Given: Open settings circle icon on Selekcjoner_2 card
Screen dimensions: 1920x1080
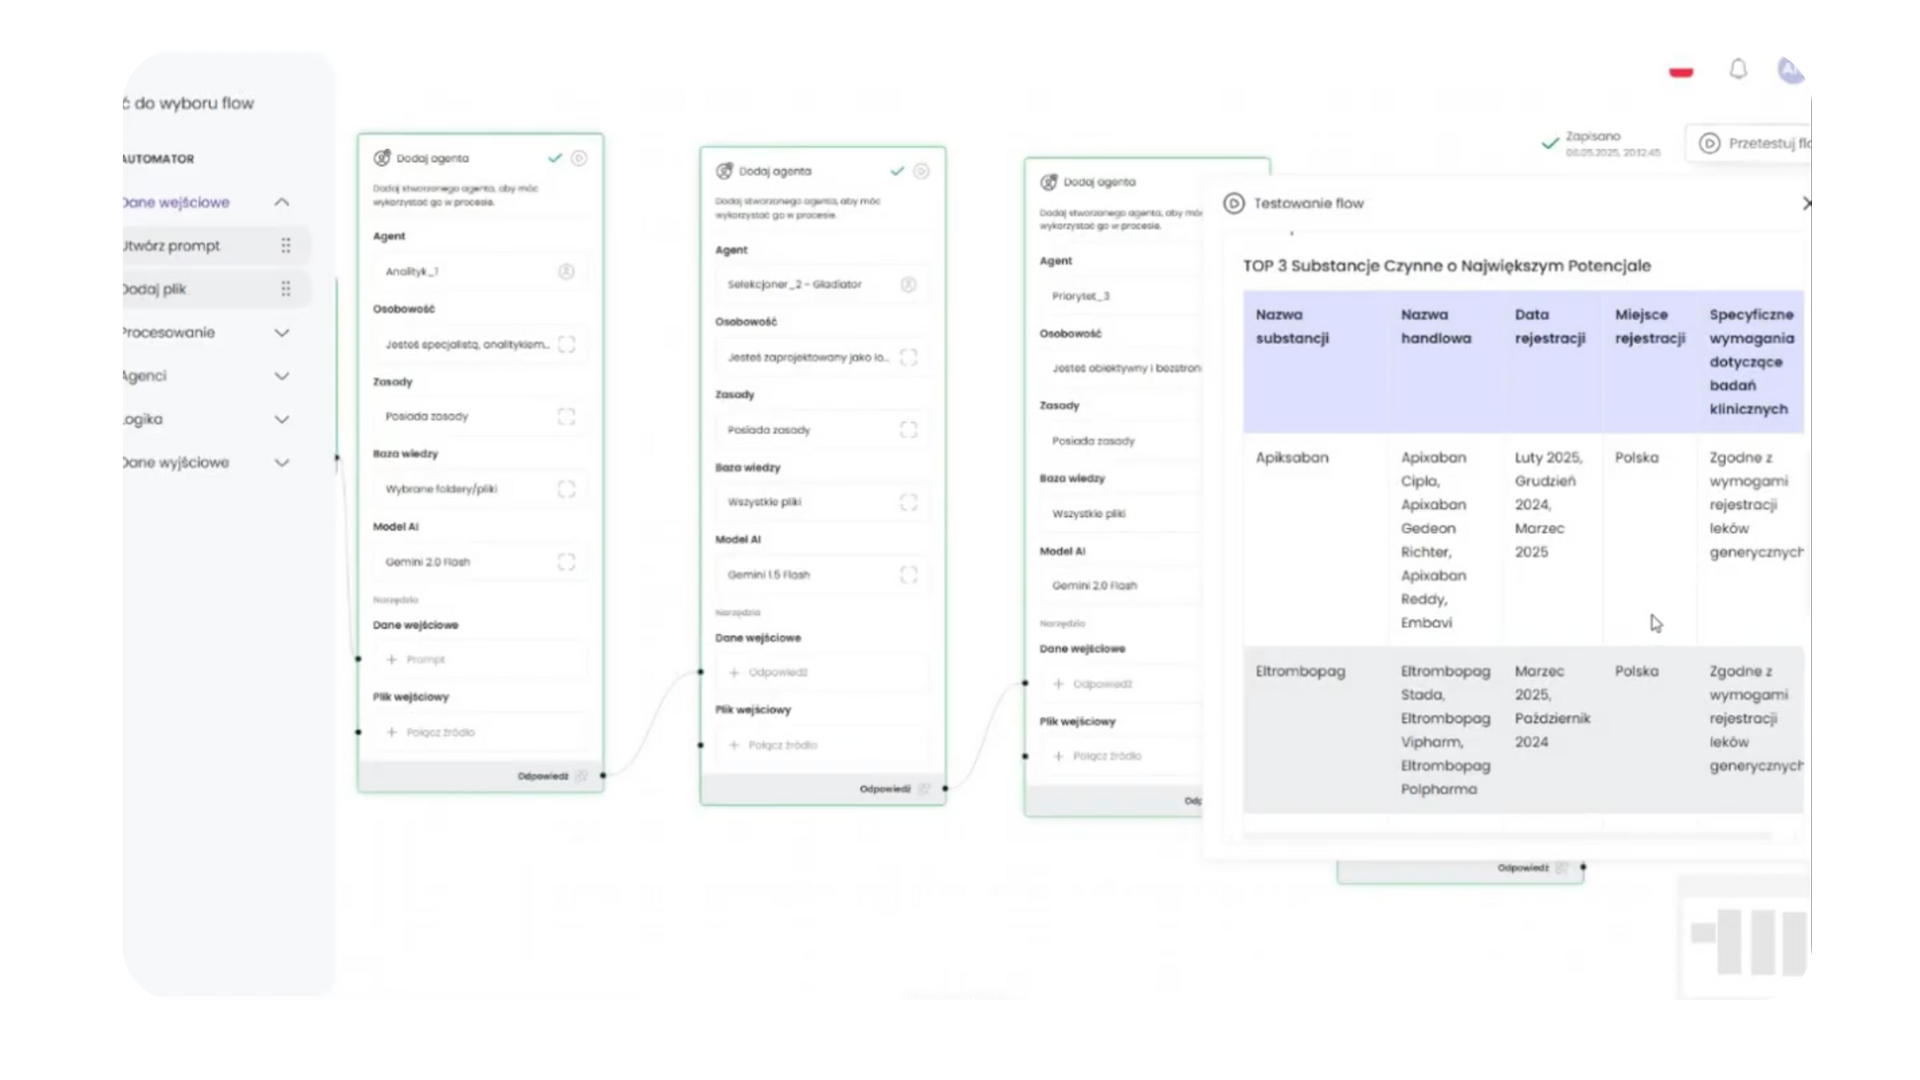Looking at the screenshot, I should click(x=921, y=171).
